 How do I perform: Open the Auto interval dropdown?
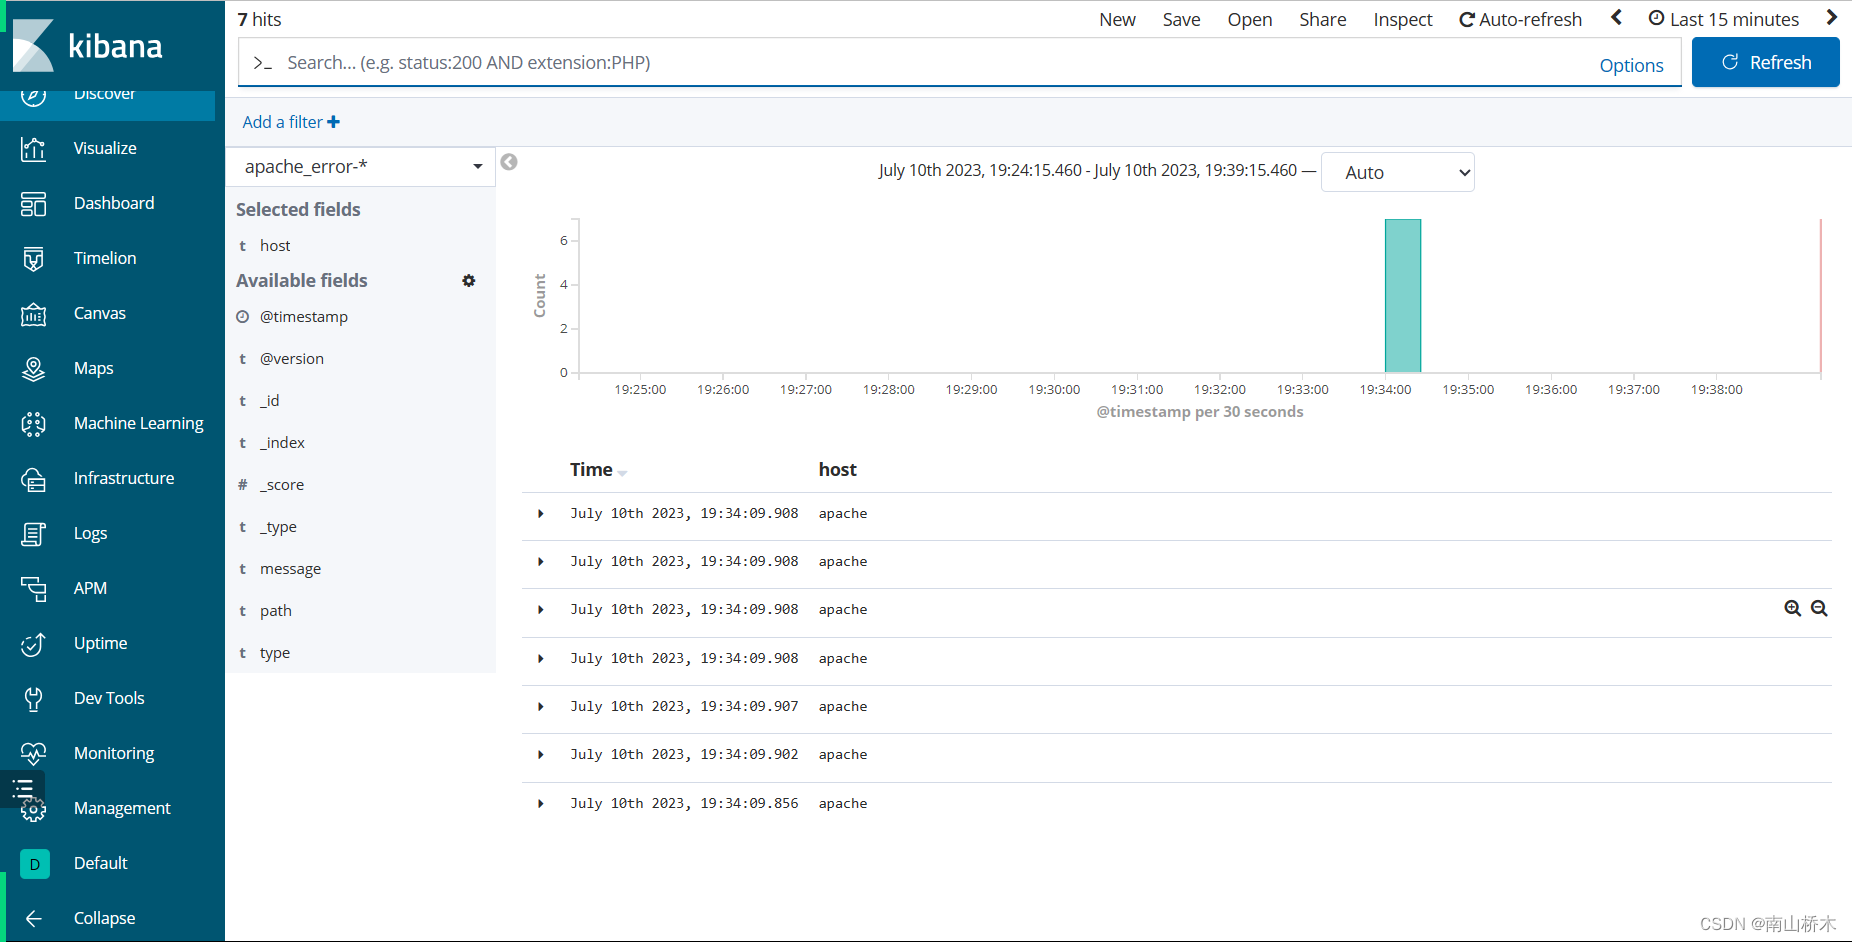click(1398, 172)
